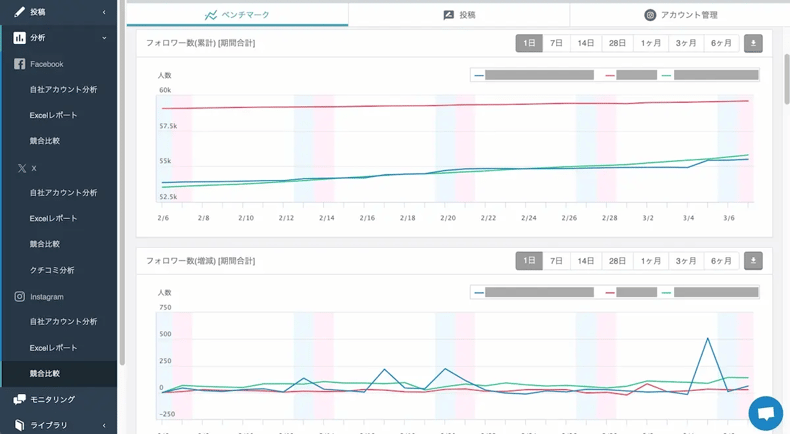Click the blue spike peak in 増減 chart
Viewport: 790px width, 434px height.
coord(708,339)
